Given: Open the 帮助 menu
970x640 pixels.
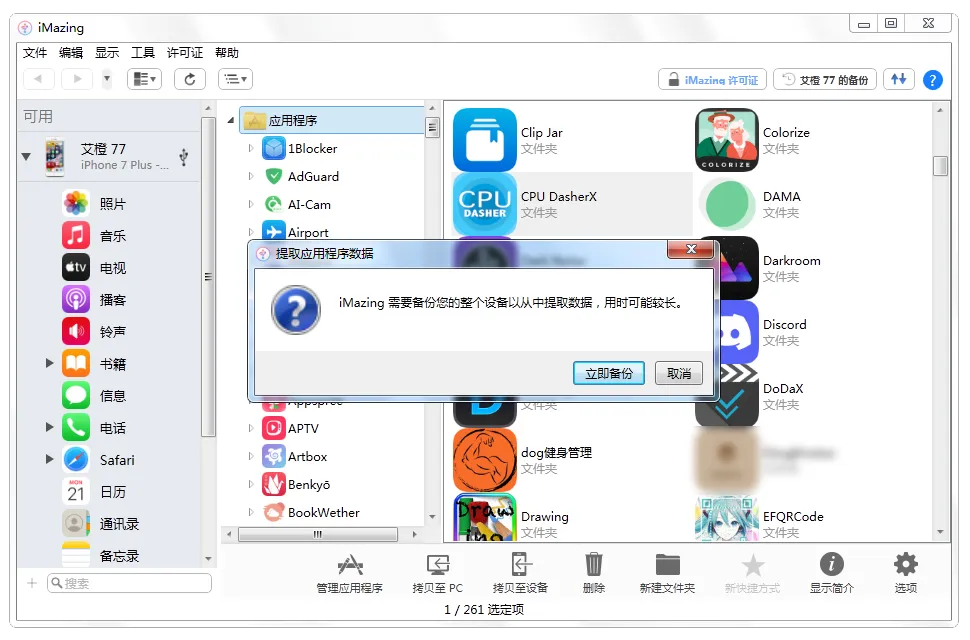Looking at the screenshot, I should tap(227, 53).
